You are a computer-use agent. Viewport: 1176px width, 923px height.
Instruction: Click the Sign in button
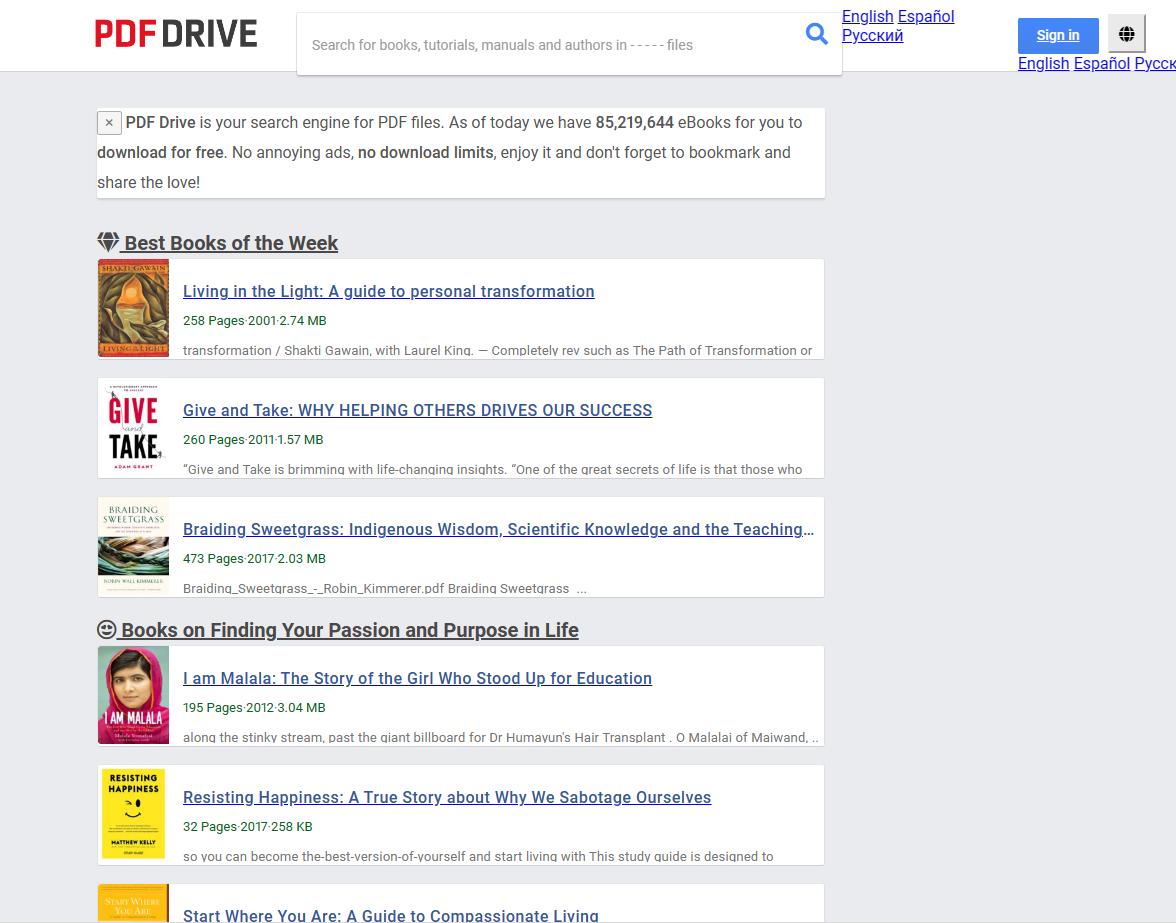click(x=1058, y=35)
